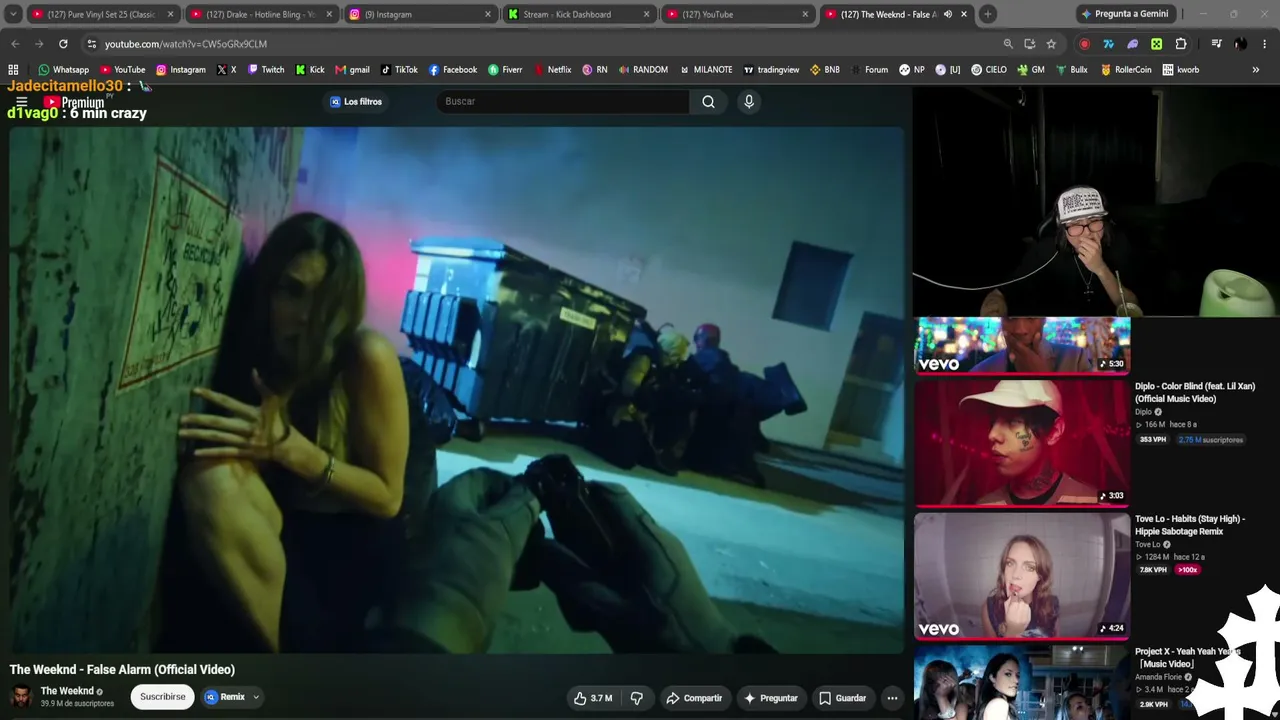Image resolution: width=1280 pixels, height=720 pixels.
Task: Mute the The Weeknd tab audio
Action: [948, 14]
